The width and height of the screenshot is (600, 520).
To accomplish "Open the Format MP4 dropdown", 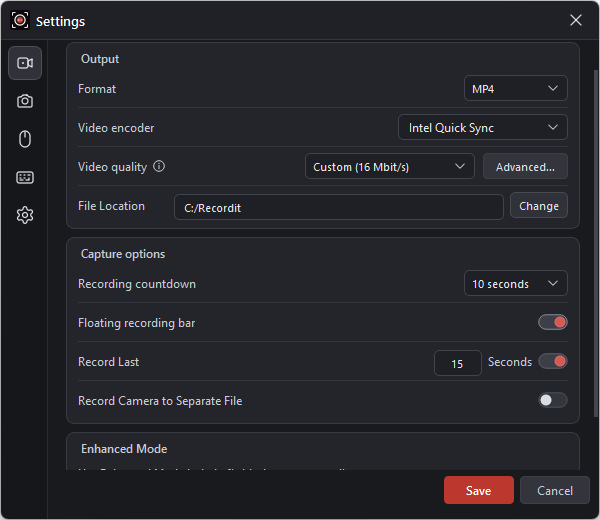I will 515,88.
